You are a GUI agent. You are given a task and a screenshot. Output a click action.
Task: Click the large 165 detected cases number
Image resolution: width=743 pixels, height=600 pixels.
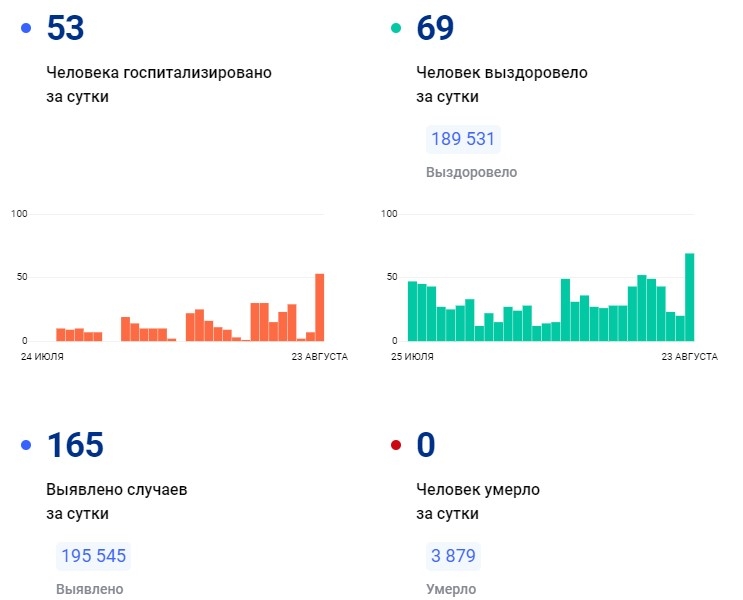pyautogui.click(x=75, y=445)
